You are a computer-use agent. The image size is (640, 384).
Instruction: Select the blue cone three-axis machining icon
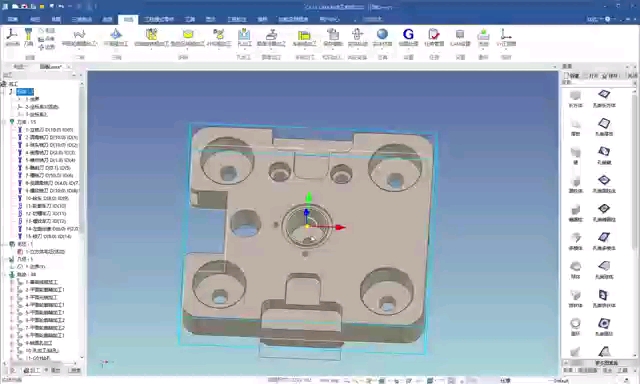tap(116, 34)
